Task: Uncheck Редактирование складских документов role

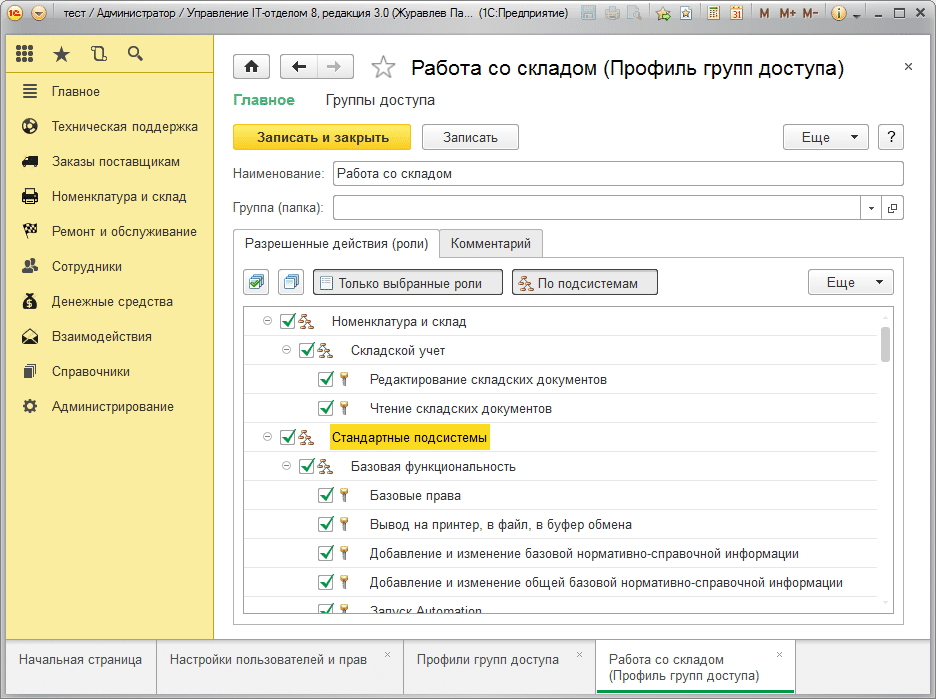Action: (x=326, y=379)
